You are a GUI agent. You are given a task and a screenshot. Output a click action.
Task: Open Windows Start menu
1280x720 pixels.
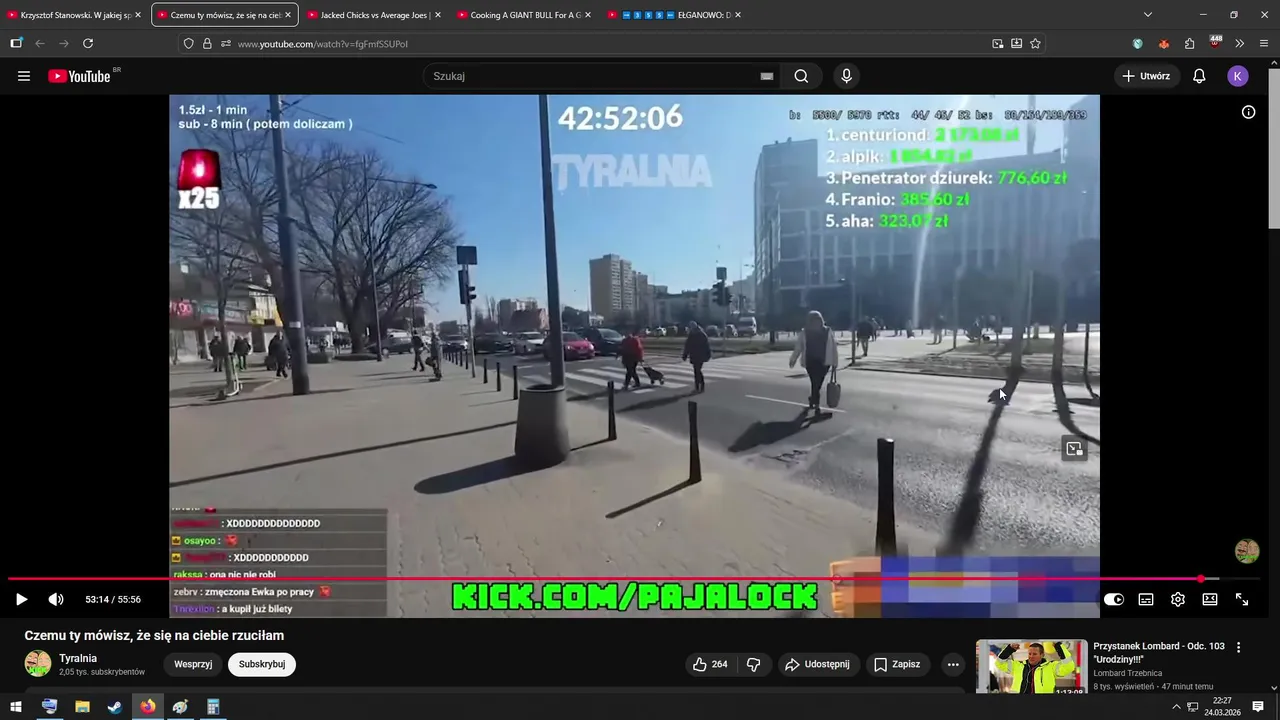[16, 707]
